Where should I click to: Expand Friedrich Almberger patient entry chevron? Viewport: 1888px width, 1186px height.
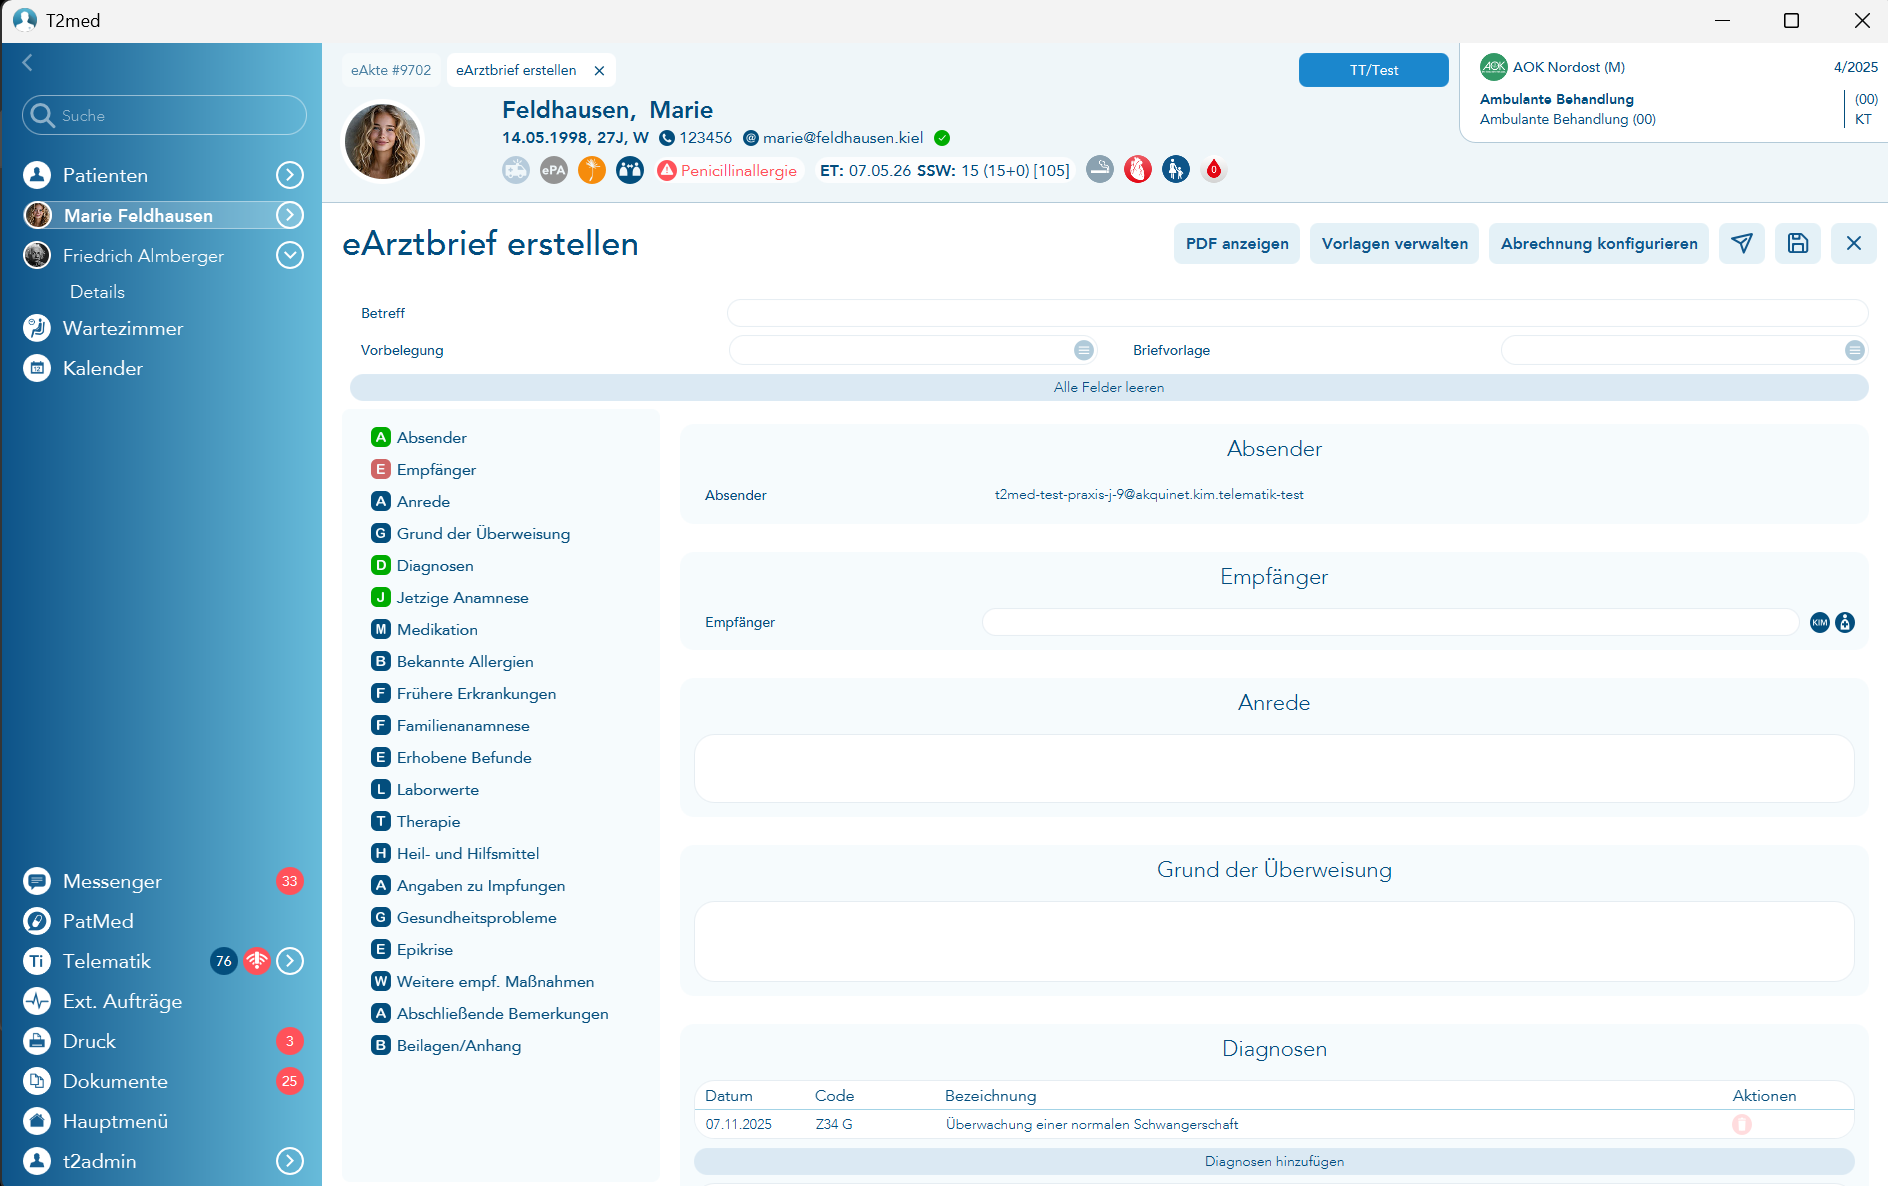tap(290, 256)
